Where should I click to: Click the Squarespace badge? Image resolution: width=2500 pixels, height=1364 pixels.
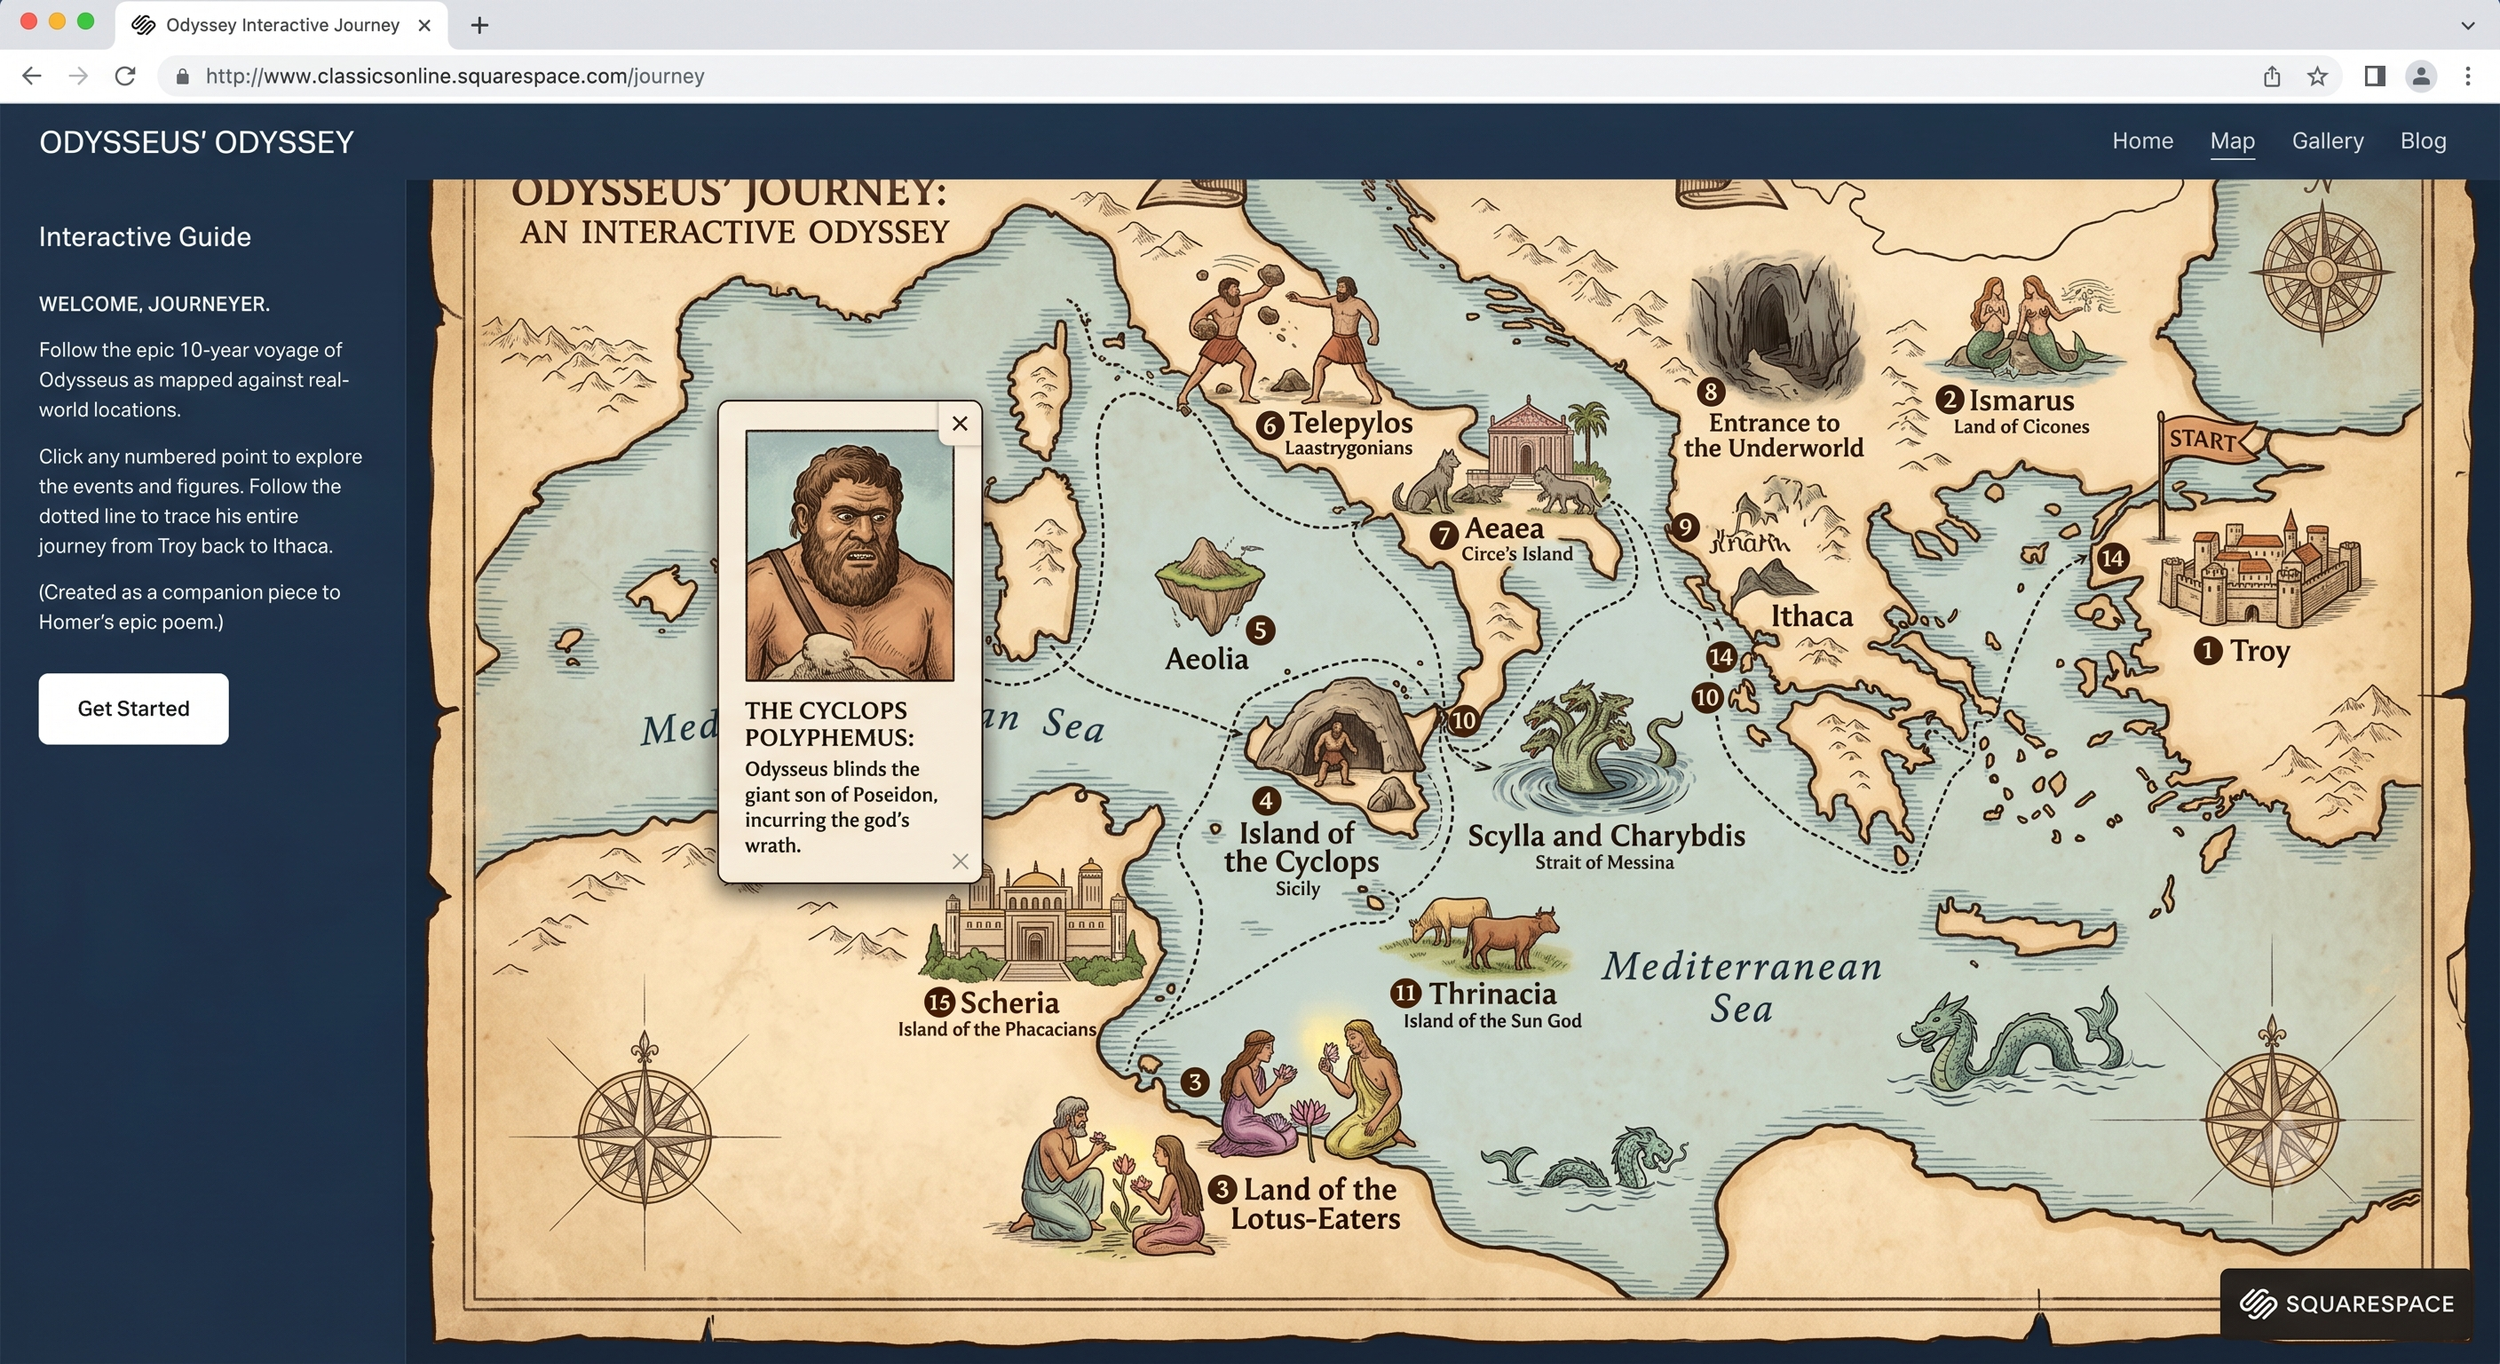[x=2345, y=1304]
